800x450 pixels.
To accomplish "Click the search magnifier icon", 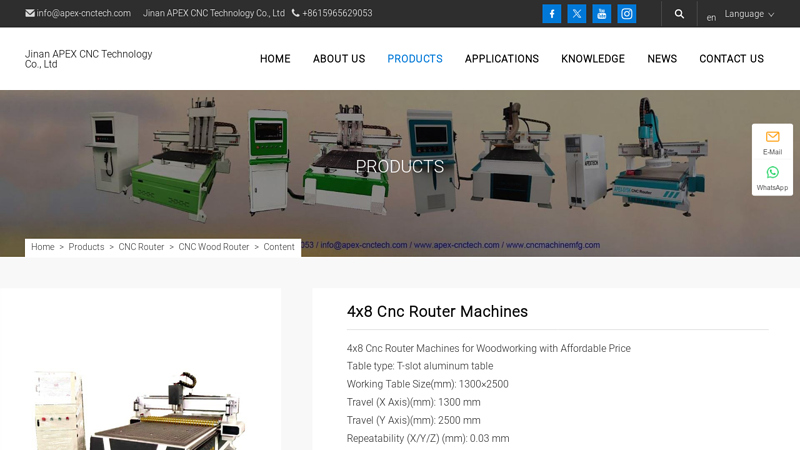I will pos(679,14).
